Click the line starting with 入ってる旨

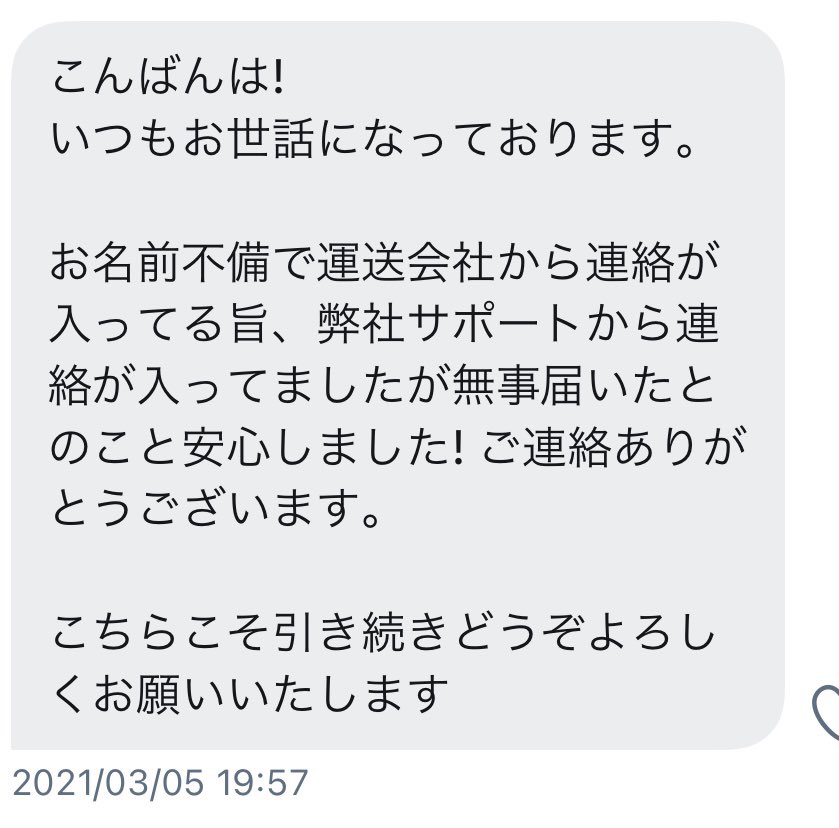coord(384,324)
